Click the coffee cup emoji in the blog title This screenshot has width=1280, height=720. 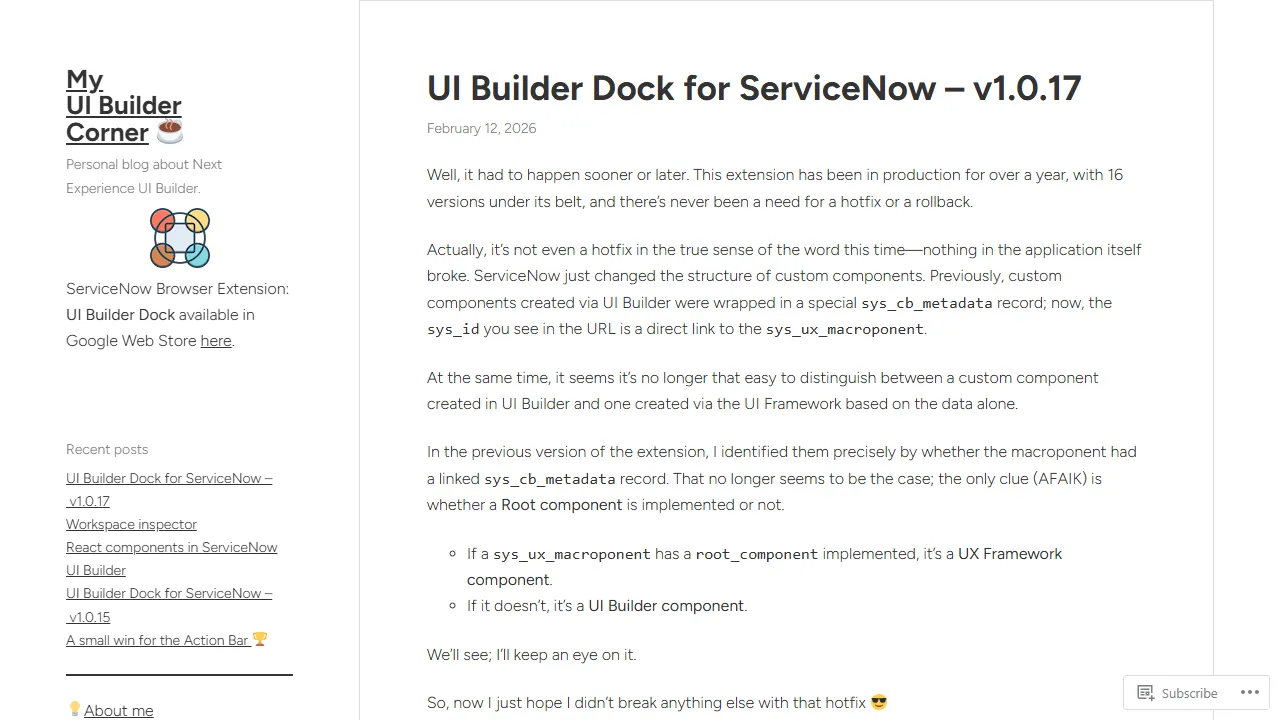[168, 130]
